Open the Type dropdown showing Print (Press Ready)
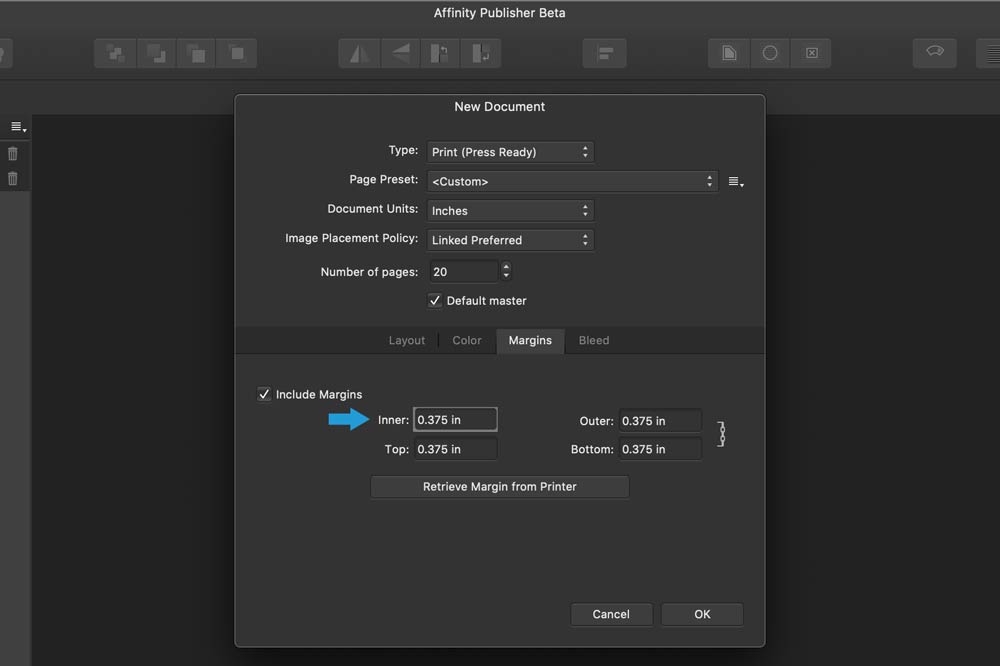 pos(510,152)
